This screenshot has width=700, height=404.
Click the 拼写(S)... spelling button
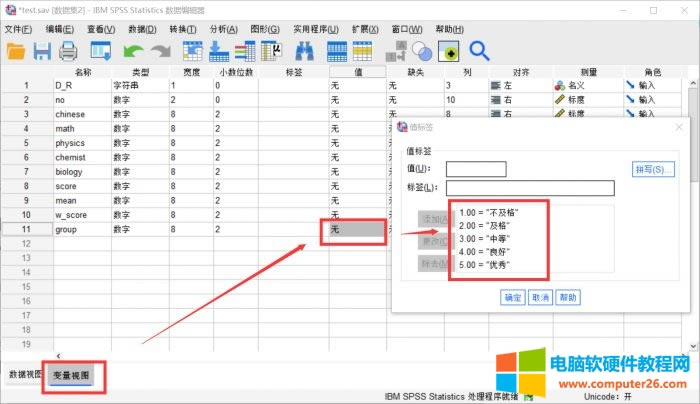point(653,169)
